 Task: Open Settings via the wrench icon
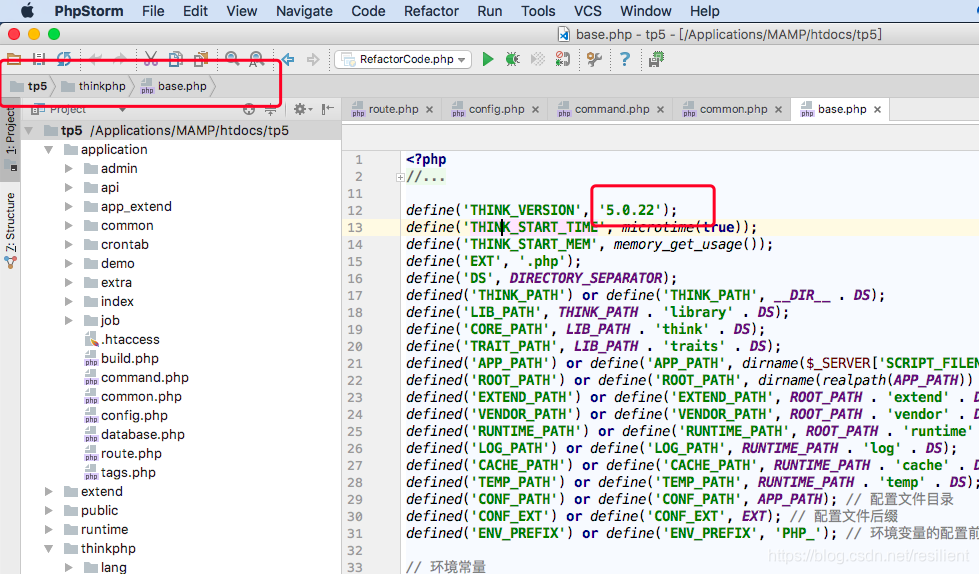click(594, 59)
